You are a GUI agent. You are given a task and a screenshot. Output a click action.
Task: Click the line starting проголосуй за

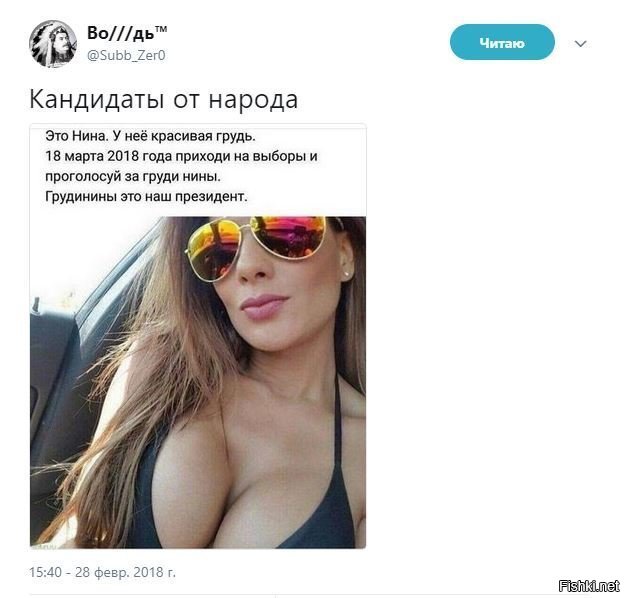[x=133, y=176]
